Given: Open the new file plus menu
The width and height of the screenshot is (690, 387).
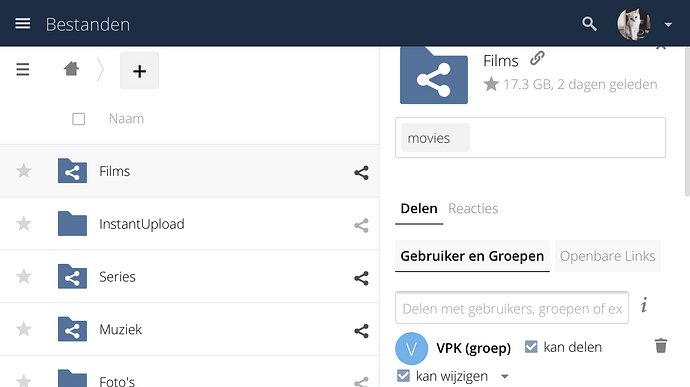Looking at the screenshot, I should pos(139,70).
